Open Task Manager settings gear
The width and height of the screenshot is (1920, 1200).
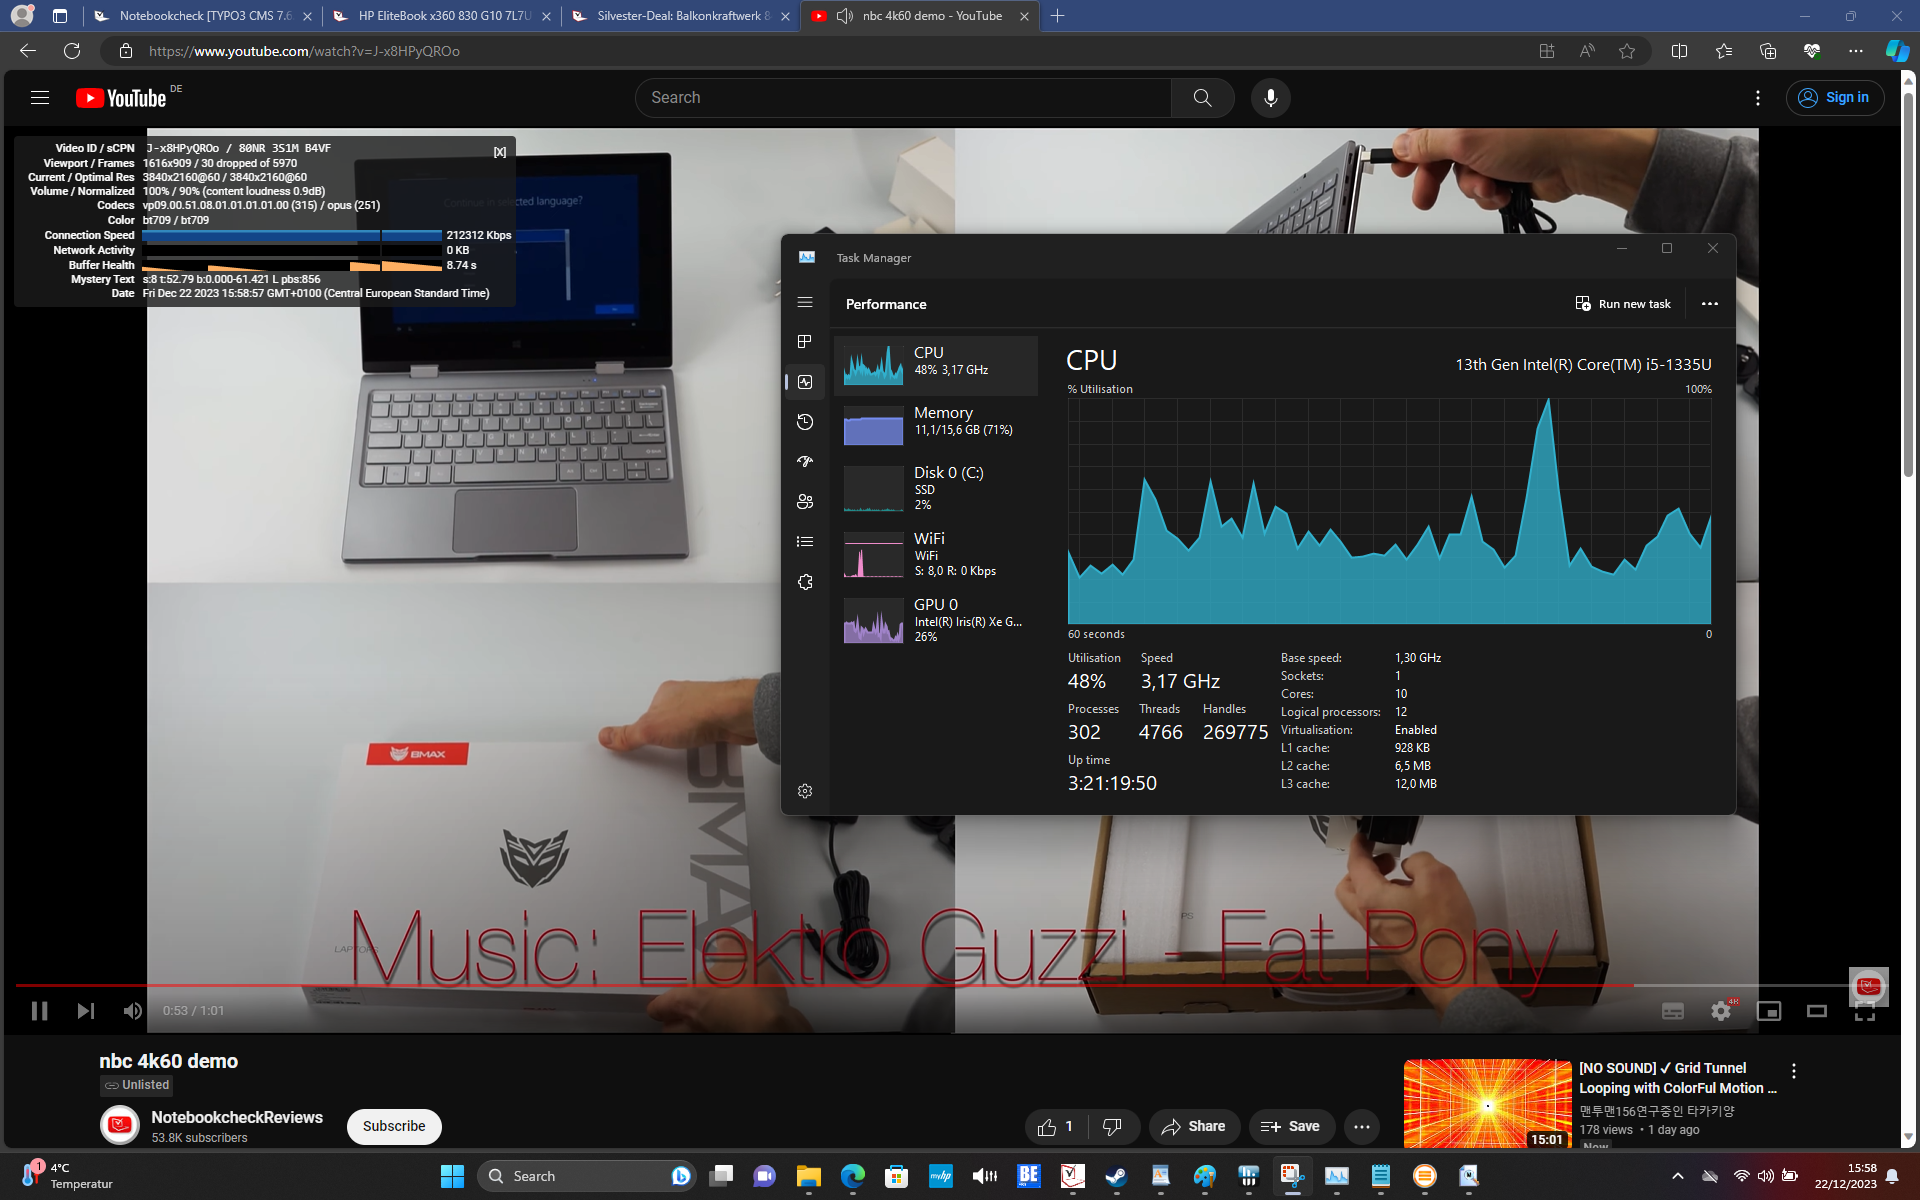(x=805, y=791)
